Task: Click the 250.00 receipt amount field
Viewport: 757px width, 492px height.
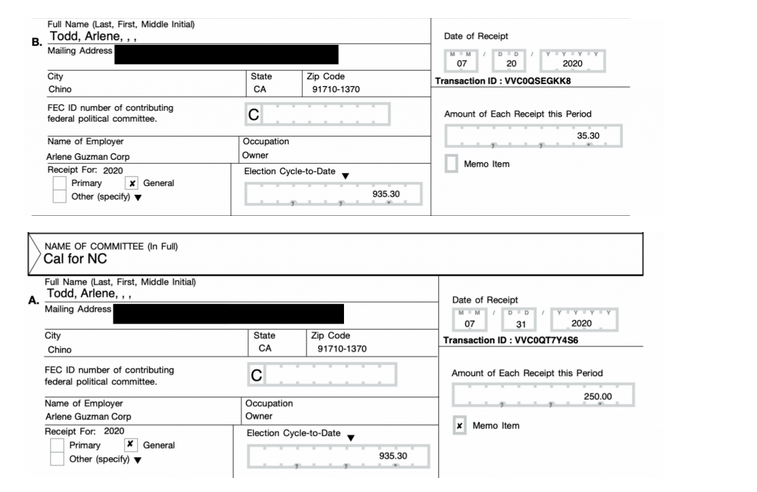Action: (543, 395)
